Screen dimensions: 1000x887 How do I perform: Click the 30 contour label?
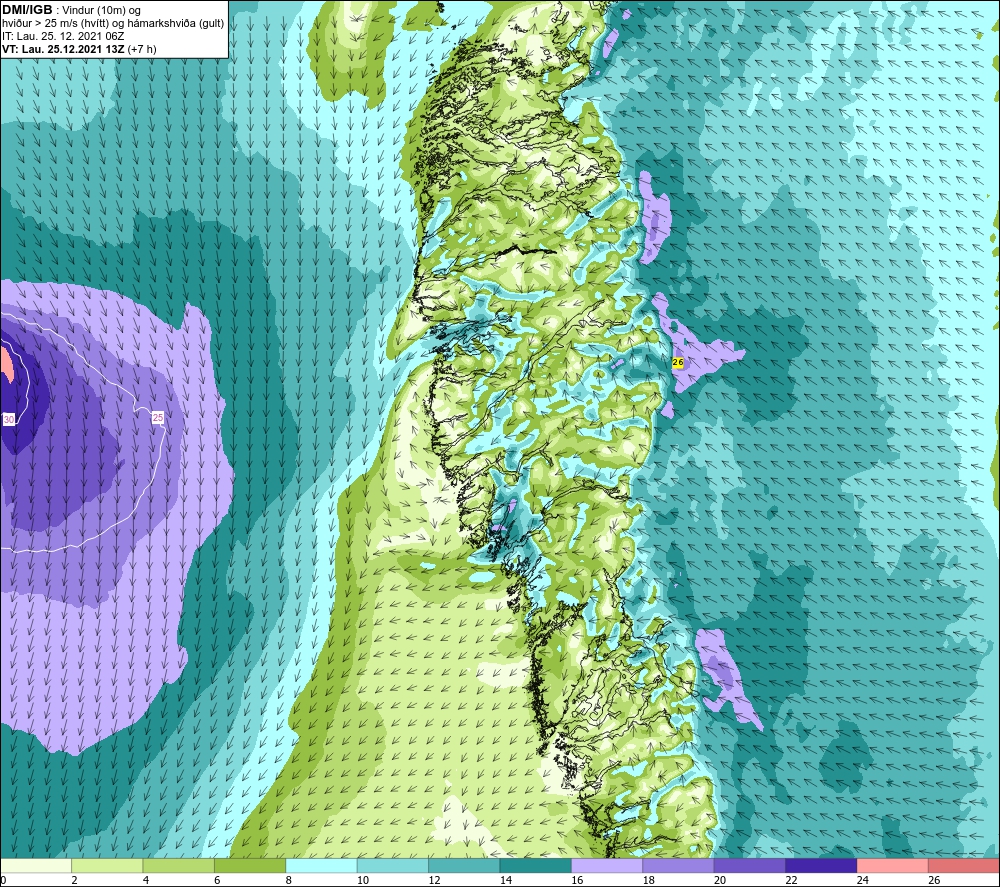(x=9, y=419)
